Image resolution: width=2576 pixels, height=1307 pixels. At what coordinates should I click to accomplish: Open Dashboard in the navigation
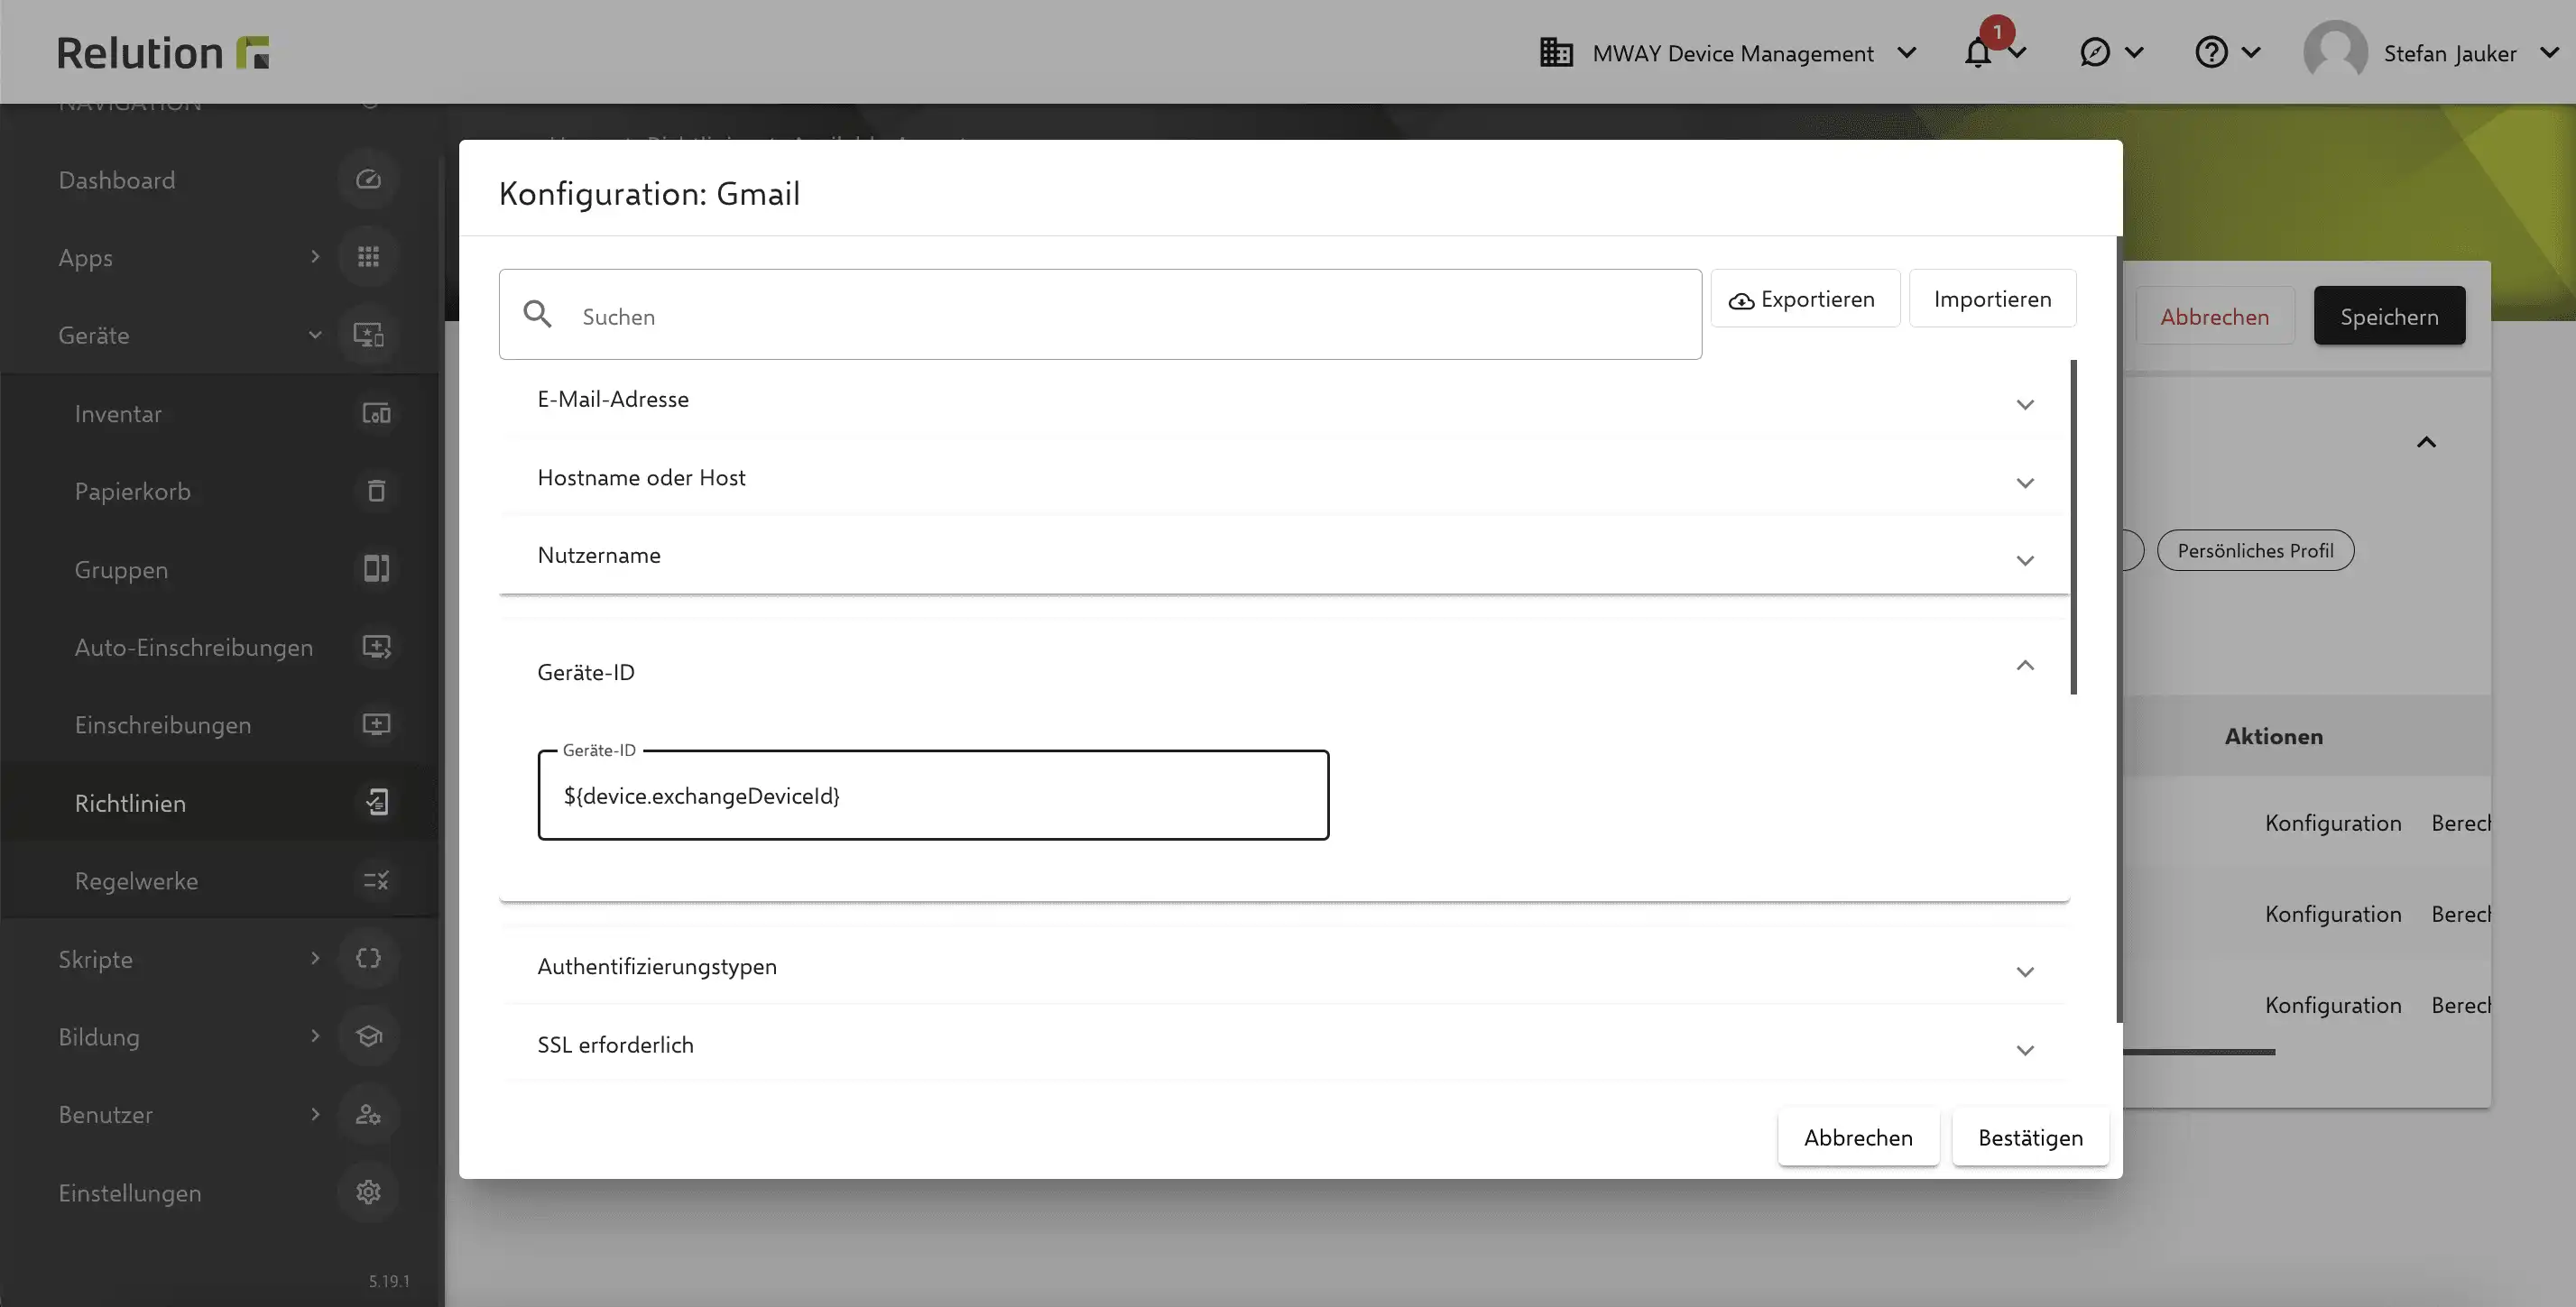pos(117,180)
